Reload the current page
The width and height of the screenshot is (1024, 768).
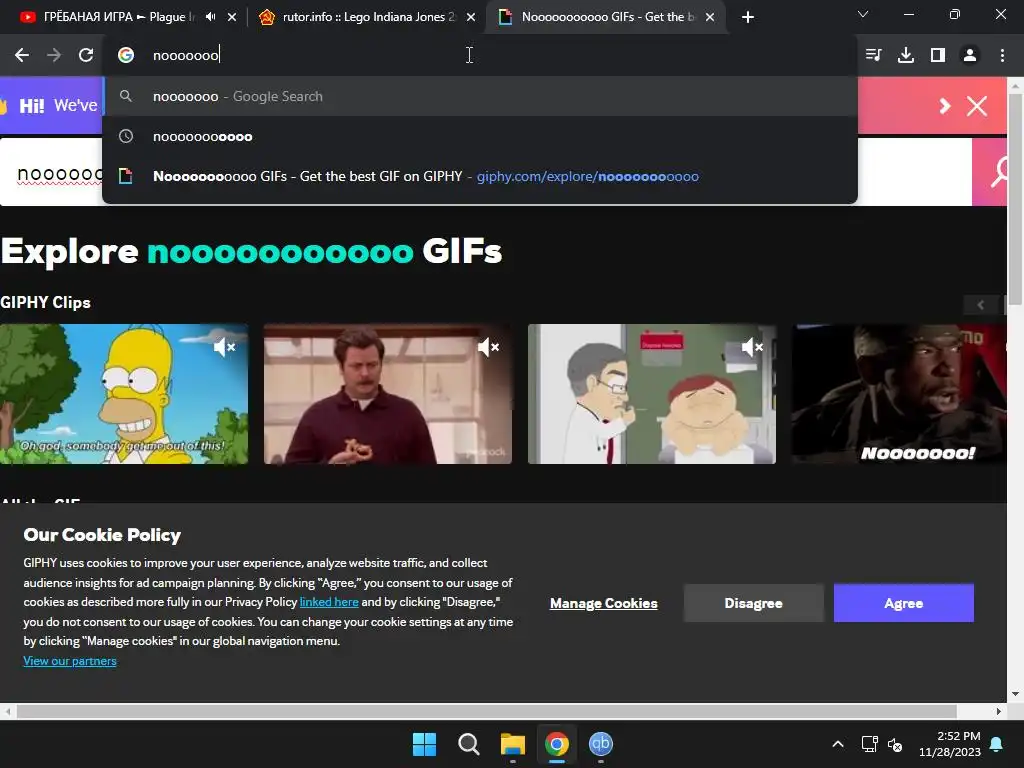coord(86,56)
